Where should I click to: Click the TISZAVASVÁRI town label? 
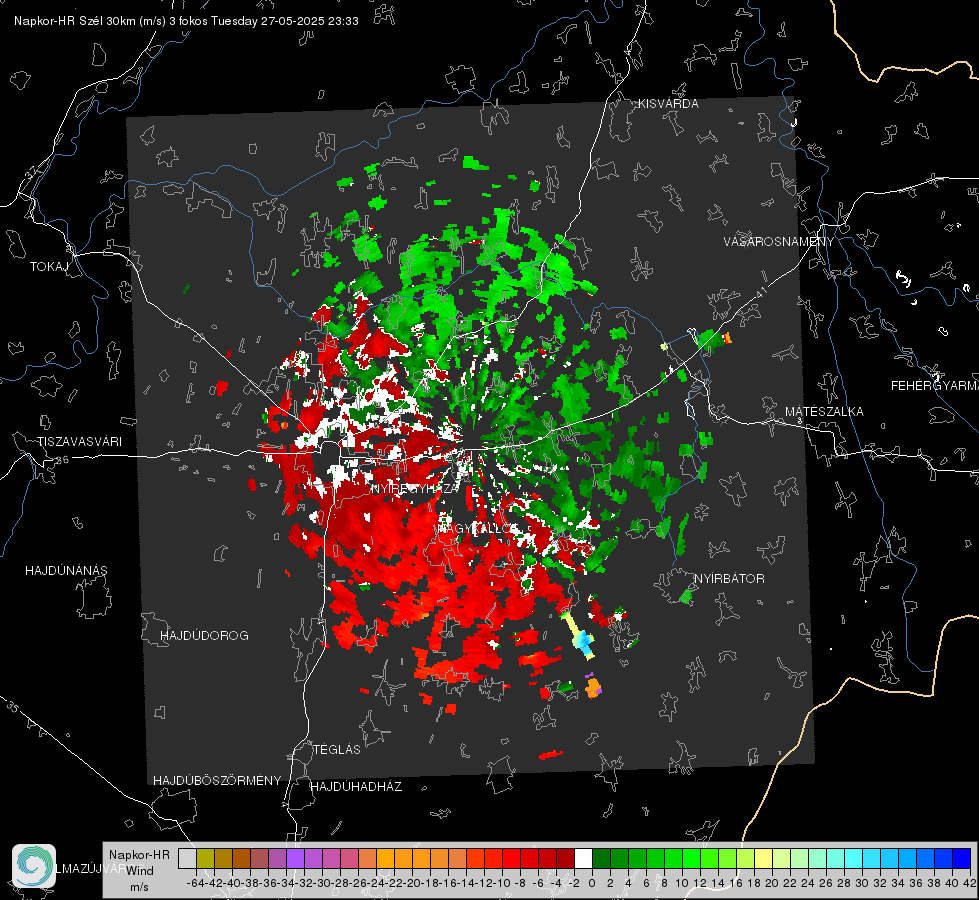coord(80,442)
